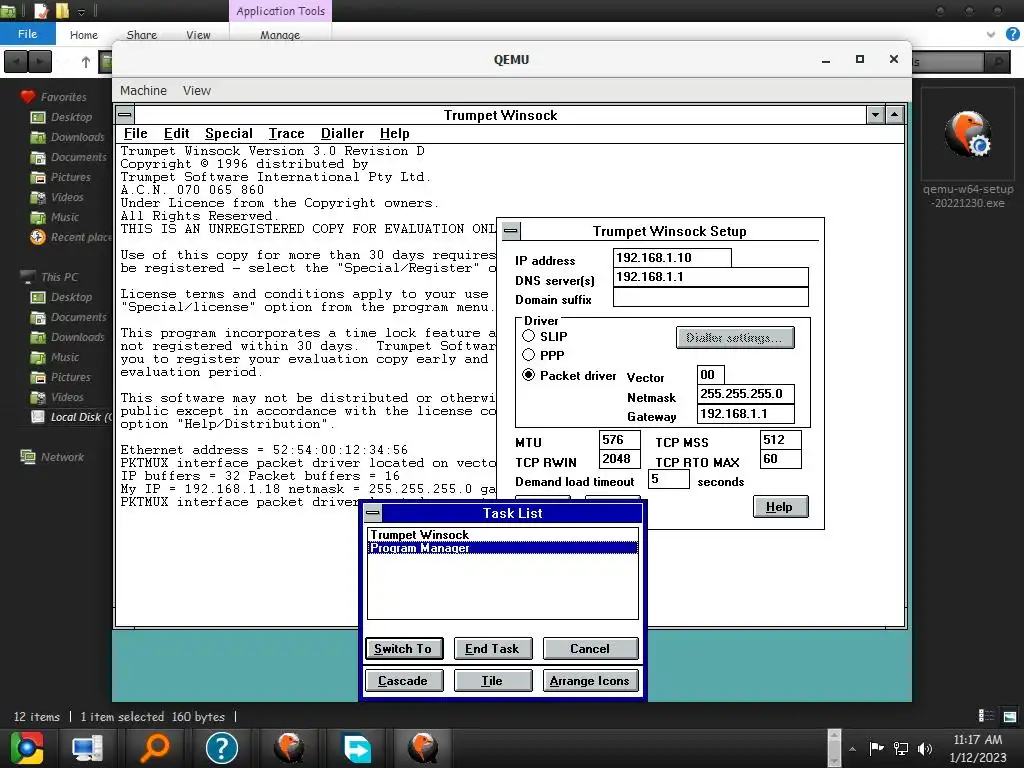
Task: Open the Task List control menu box
Action: [373, 513]
